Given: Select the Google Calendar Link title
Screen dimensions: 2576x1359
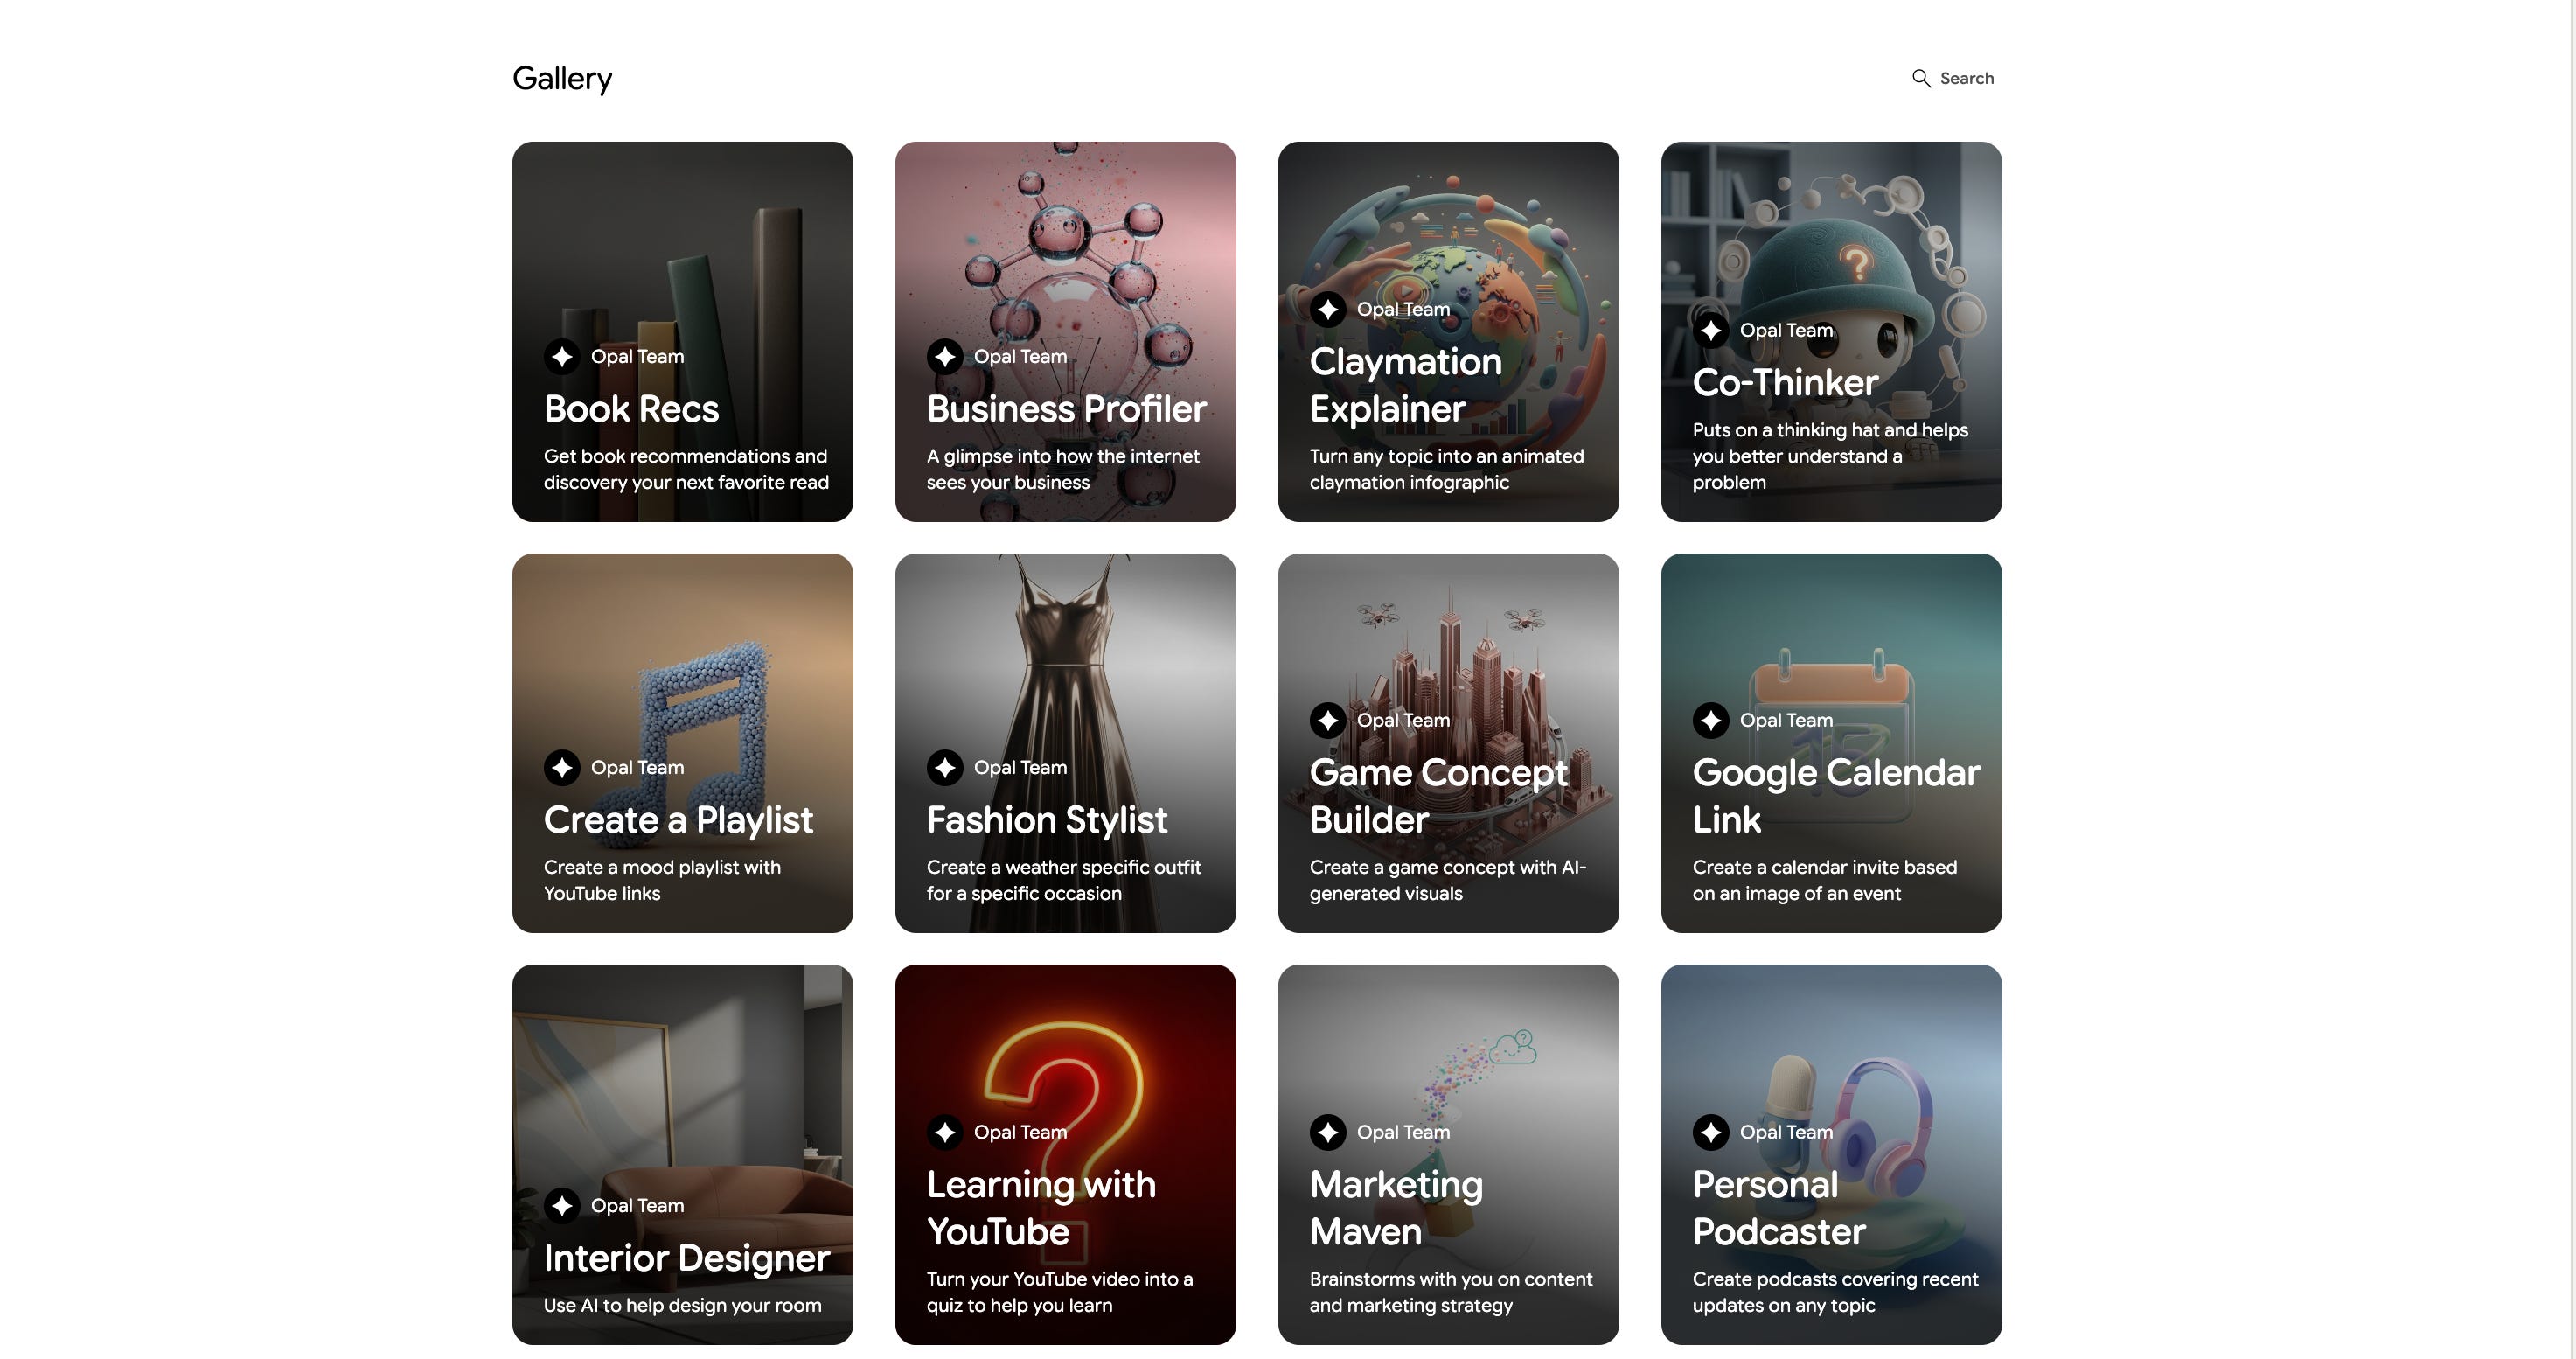Looking at the screenshot, I should pyautogui.click(x=1836, y=796).
